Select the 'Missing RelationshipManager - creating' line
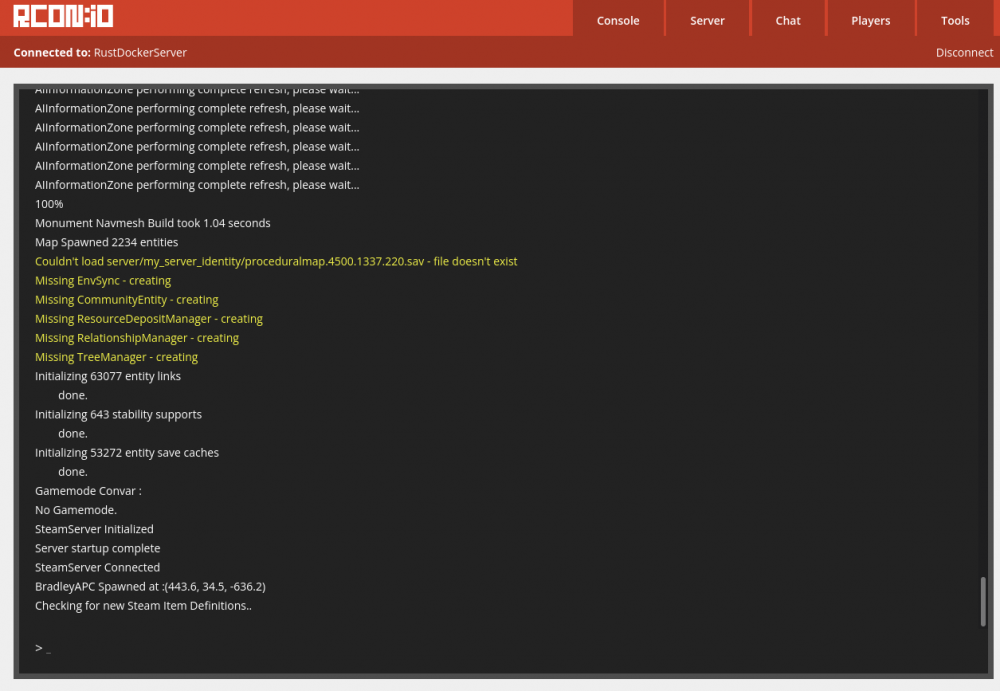Image resolution: width=1000 pixels, height=691 pixels. [136, 338]
